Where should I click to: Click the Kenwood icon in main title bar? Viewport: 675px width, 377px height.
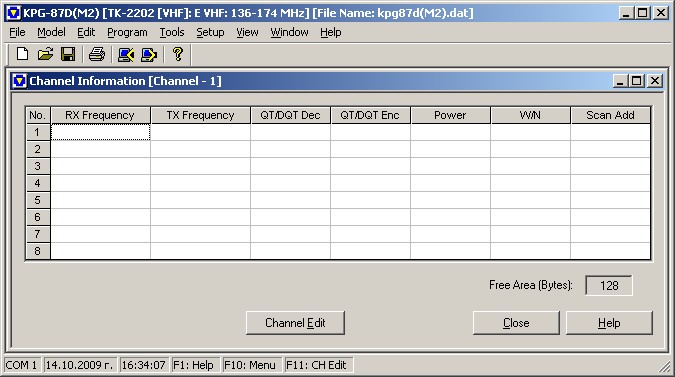point(13,13)
